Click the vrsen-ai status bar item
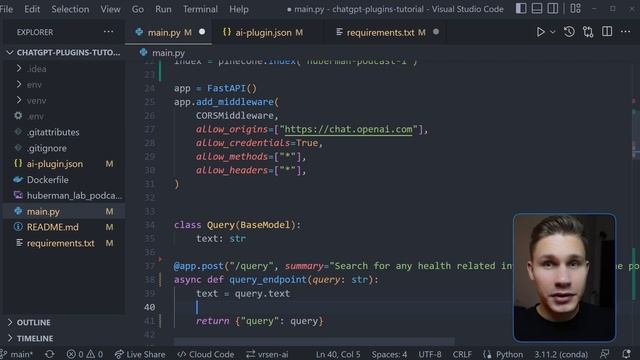This screenshot has width=640, height=360. 267,354
